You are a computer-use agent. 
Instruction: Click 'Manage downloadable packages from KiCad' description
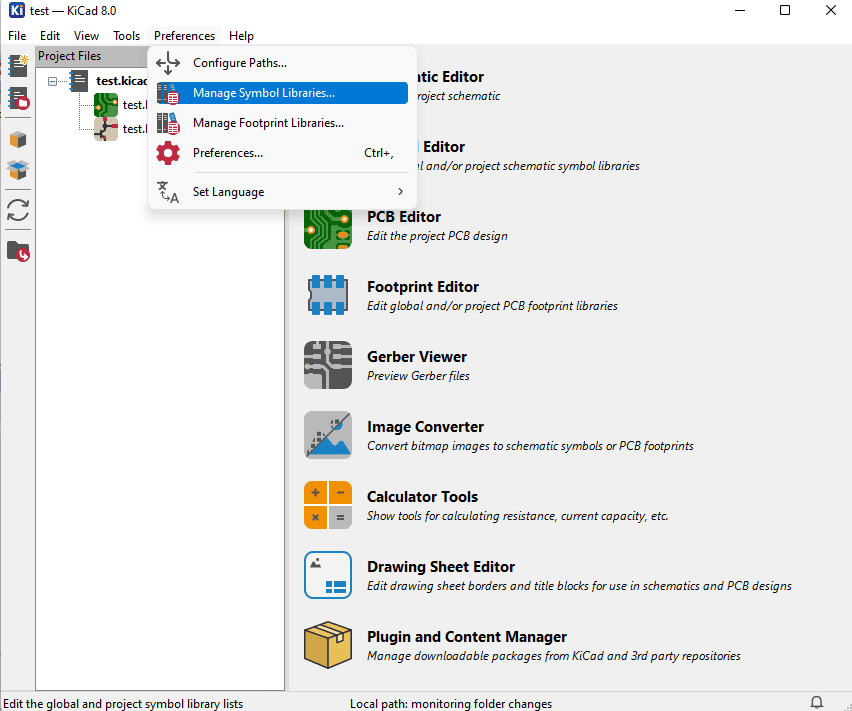tap(554, 656)
